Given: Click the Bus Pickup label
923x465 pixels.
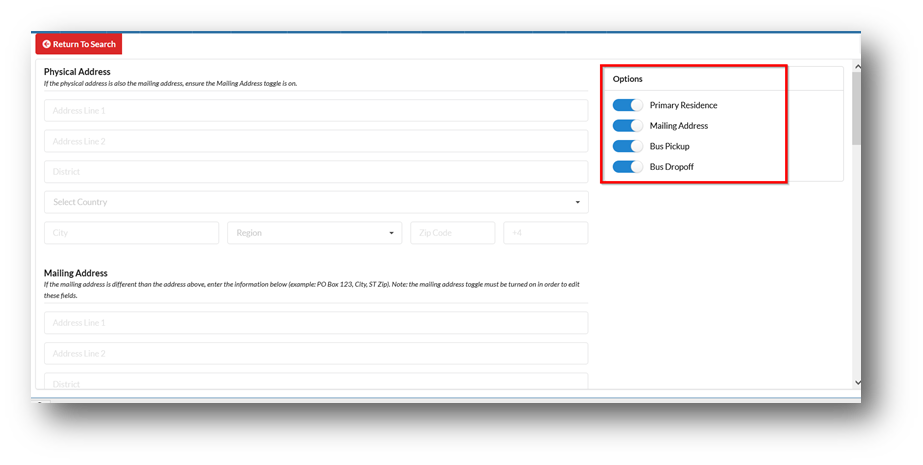Looking at the screenshot, I should (669, 146).
